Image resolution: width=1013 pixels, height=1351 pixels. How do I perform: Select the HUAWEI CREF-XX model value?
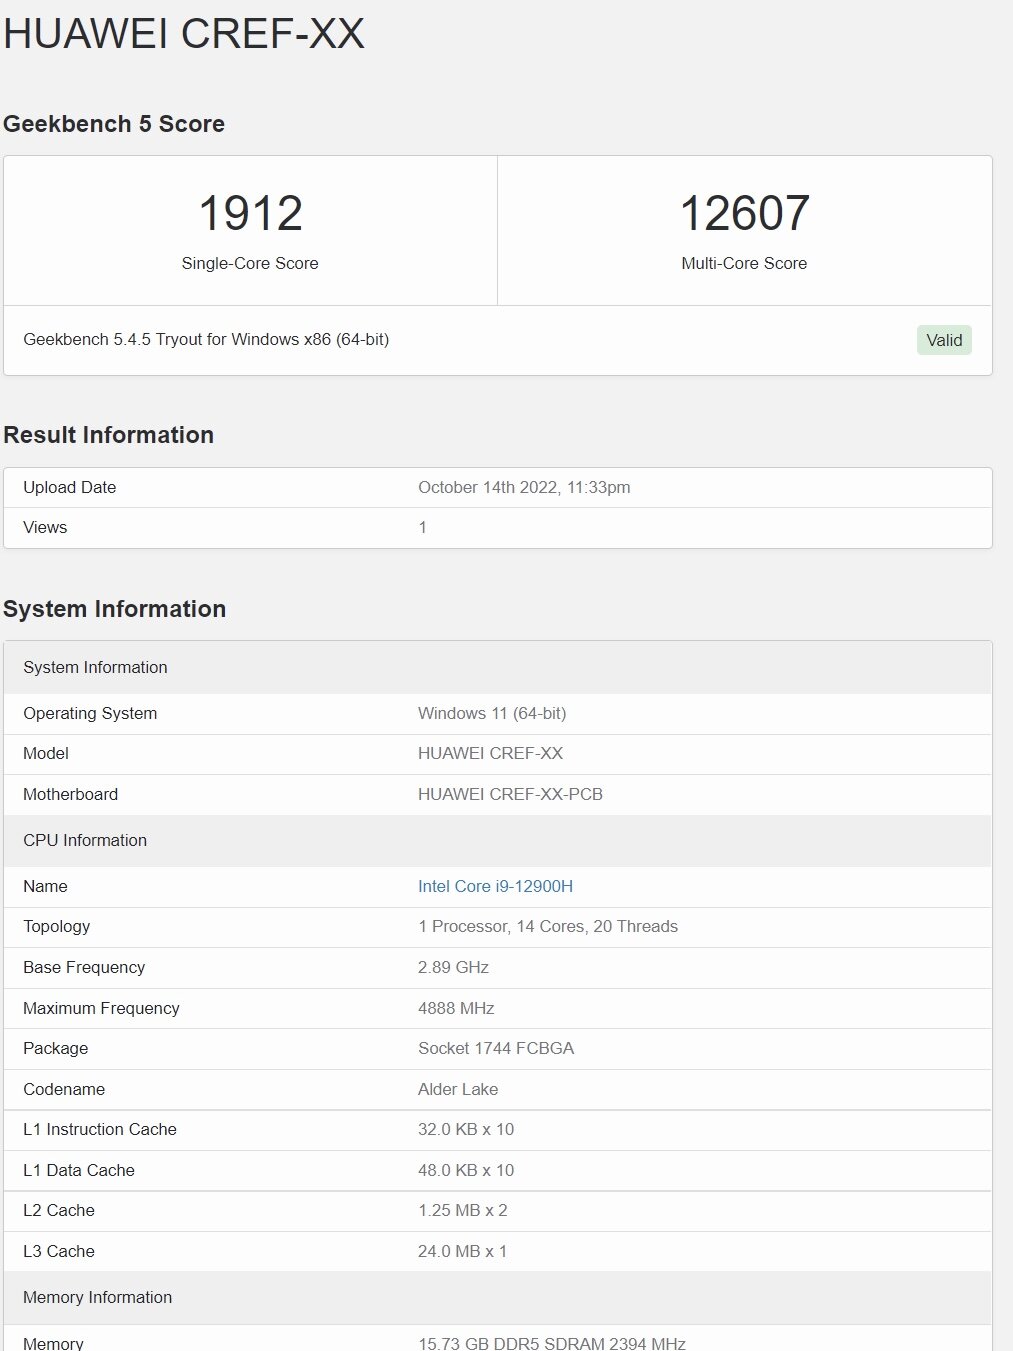click(490, 753)
